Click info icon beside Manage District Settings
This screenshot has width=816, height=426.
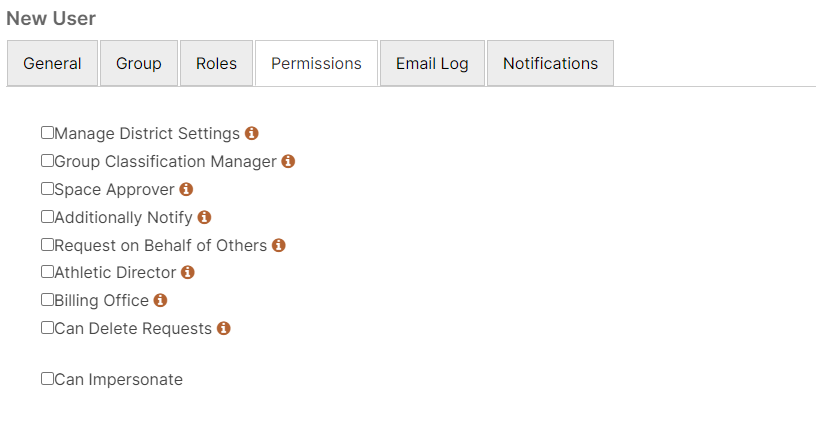coord(252,133)
